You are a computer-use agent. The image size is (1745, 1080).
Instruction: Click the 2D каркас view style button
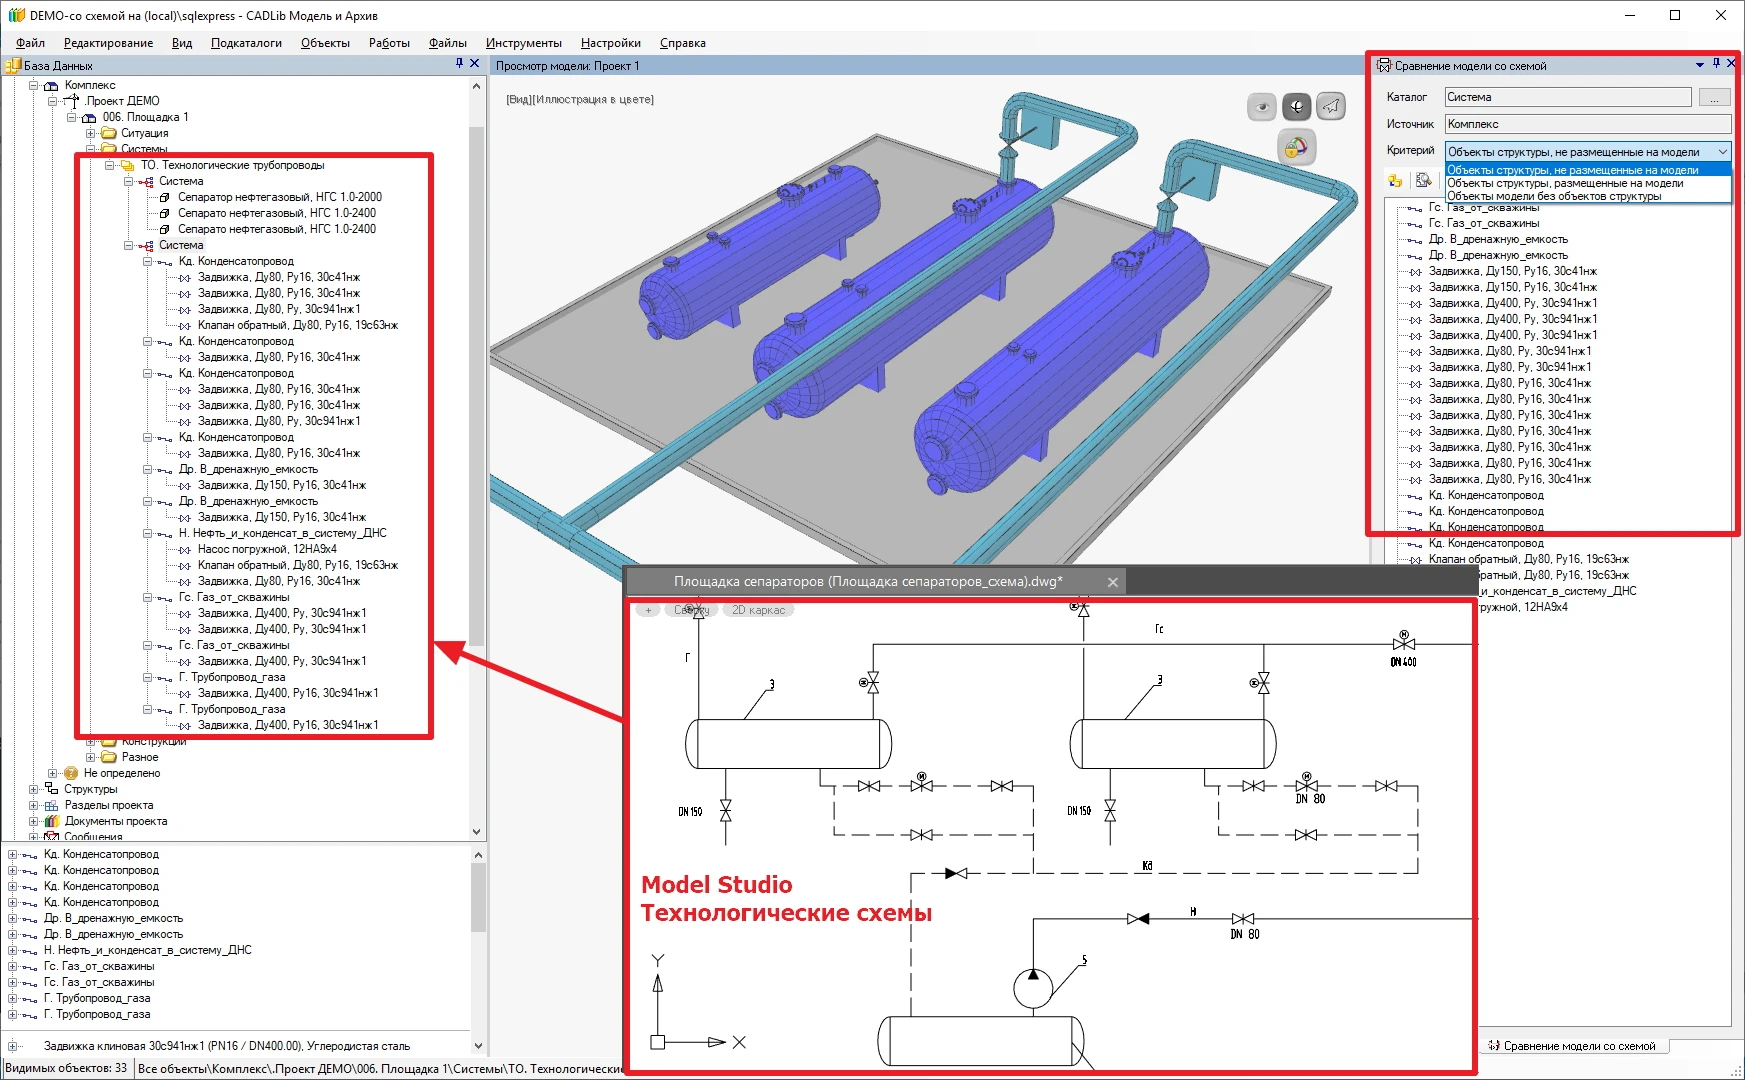(758, 610)
